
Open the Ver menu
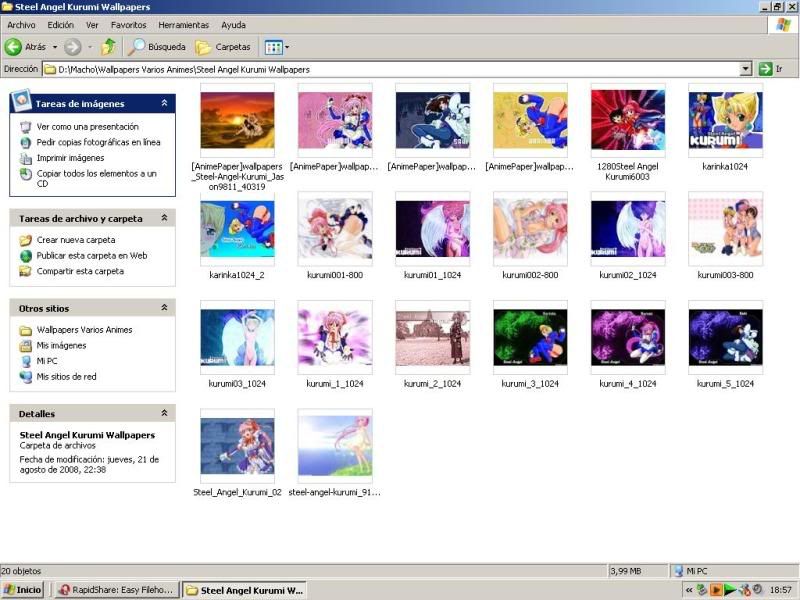[x=92, y=25]
